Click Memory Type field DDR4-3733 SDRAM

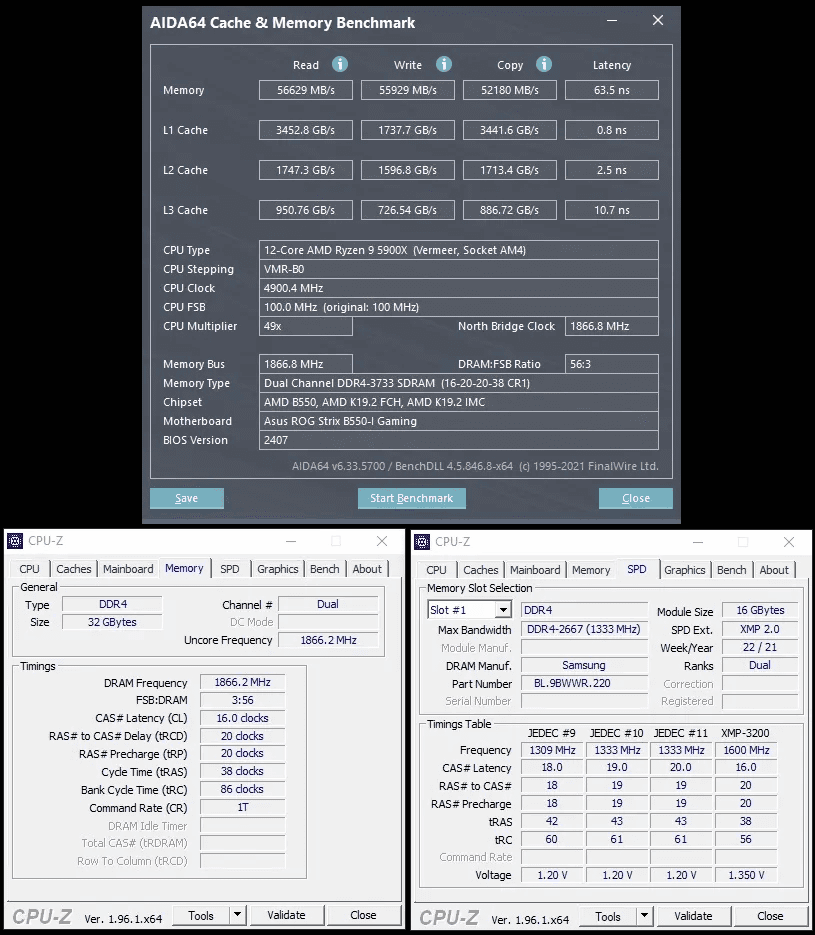point(458,383)
